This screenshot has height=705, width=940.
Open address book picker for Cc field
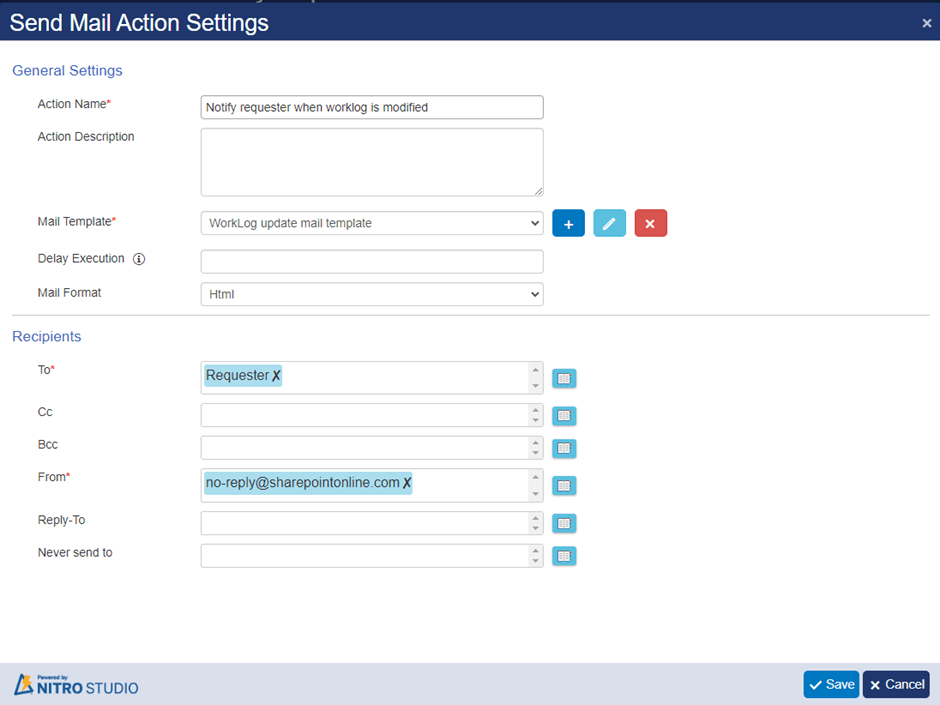(564, 415)
